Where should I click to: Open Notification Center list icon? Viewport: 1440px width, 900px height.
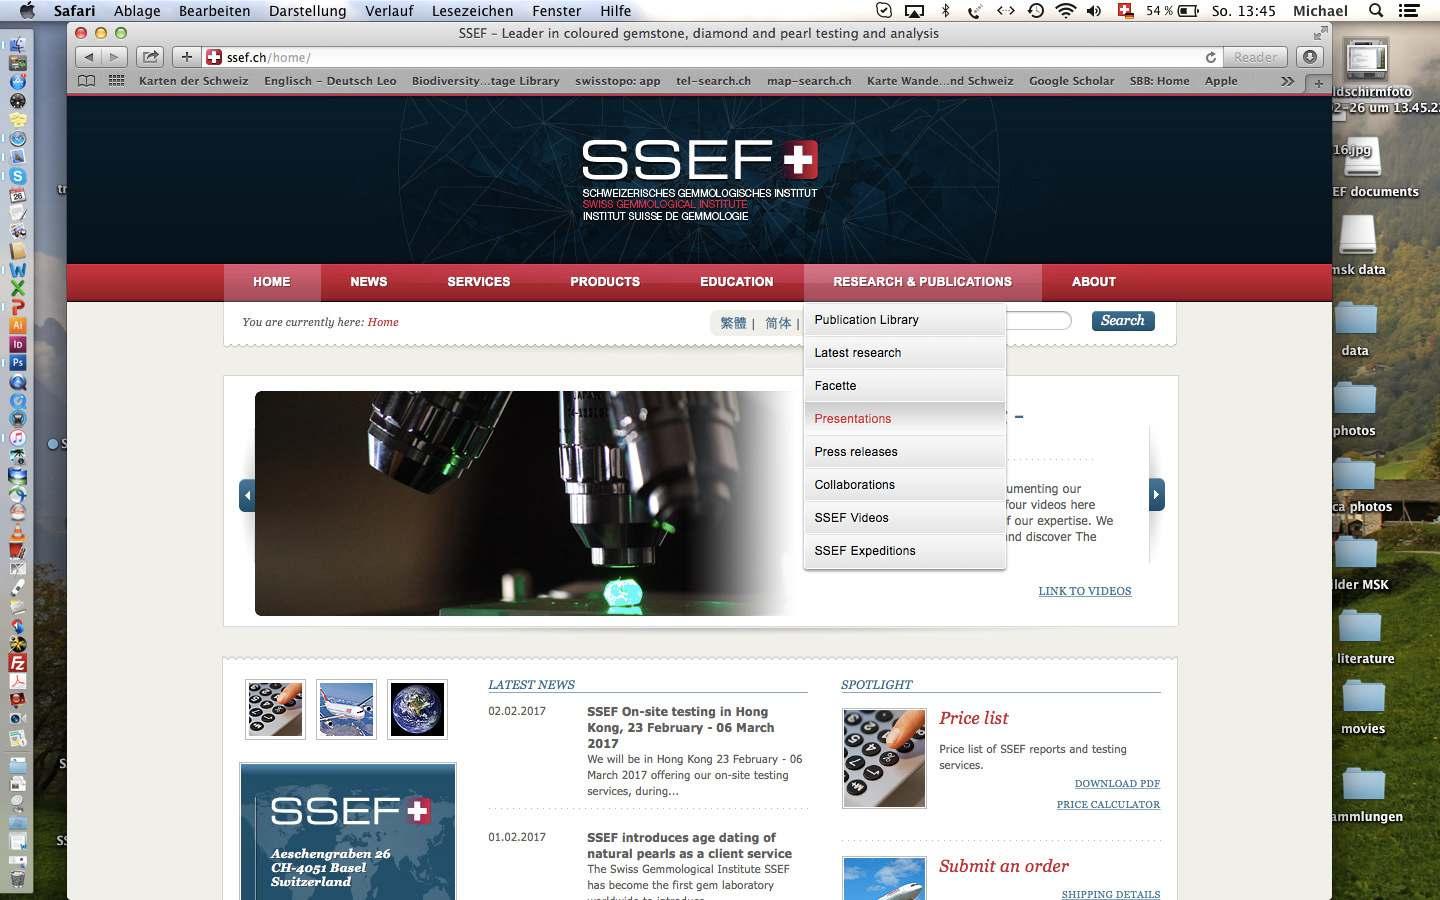click(1409, 11)
